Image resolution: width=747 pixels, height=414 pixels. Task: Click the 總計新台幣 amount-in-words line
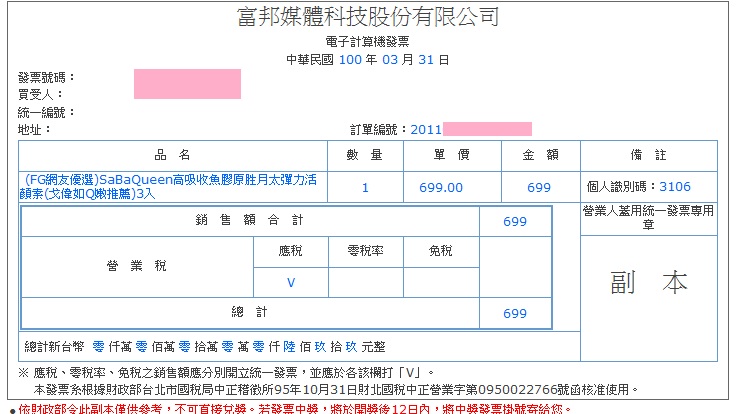click(x=205, y=347)
